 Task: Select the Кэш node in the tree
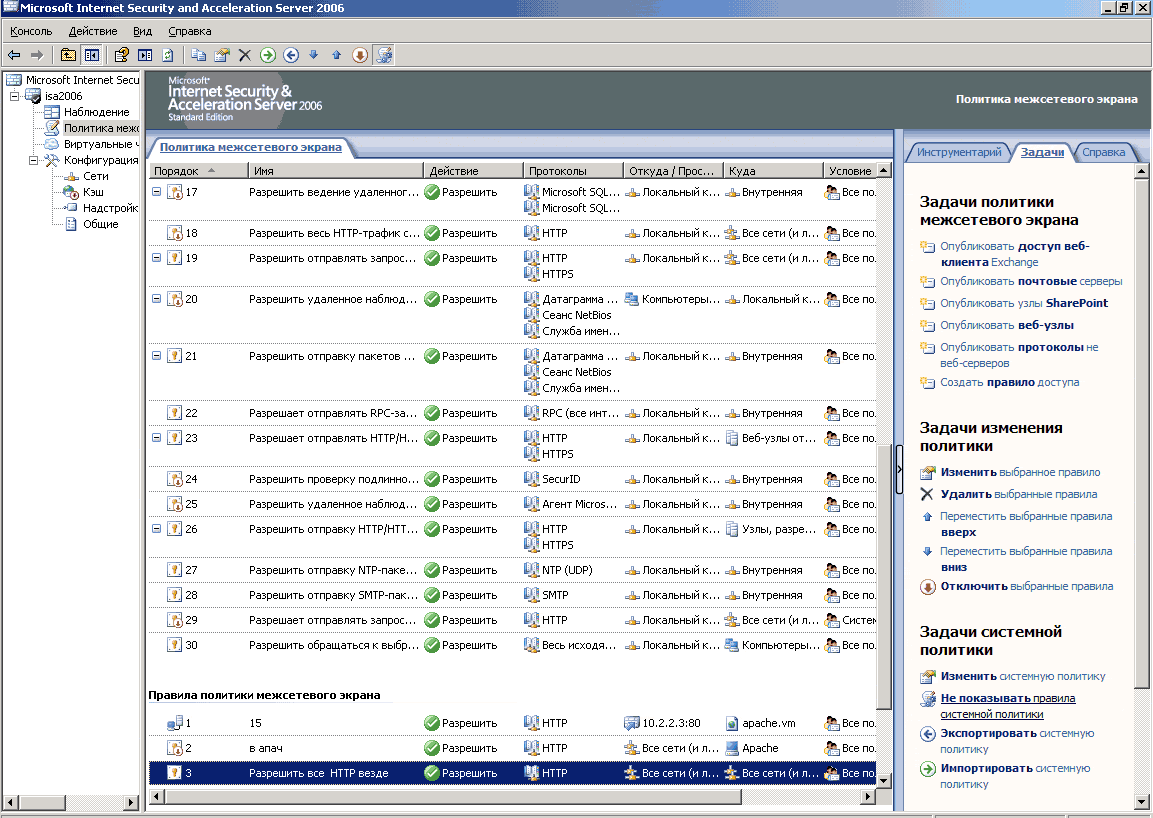coord(93,192)
